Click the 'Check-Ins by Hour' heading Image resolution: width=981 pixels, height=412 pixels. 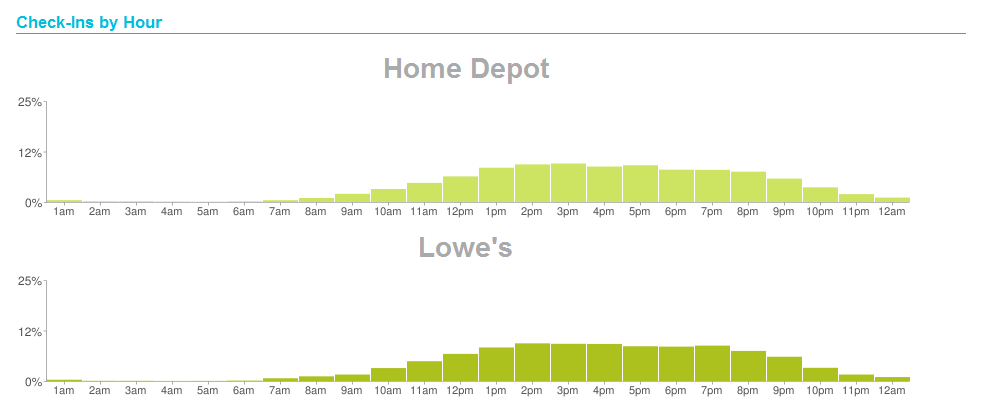pos(89,23)
